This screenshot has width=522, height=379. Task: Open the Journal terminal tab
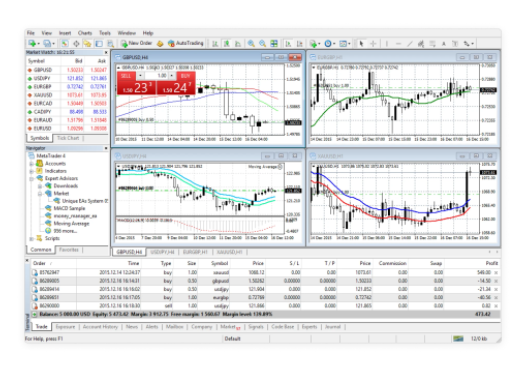pyautogui.click(x=333, y=327)
